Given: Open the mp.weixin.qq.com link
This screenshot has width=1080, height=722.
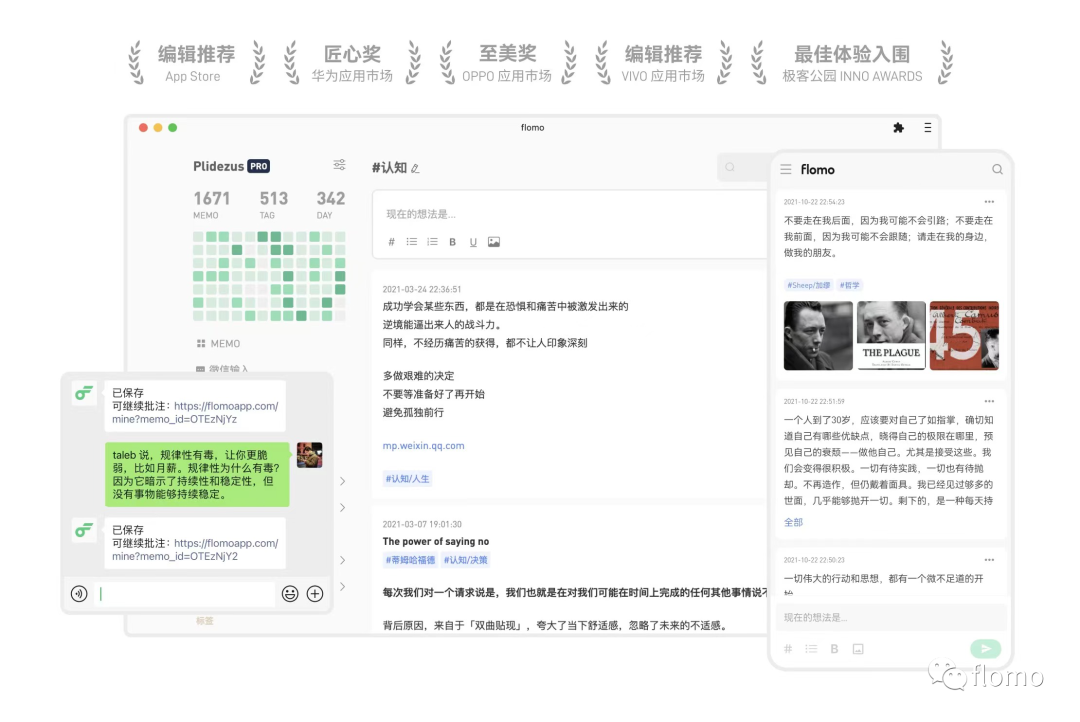Looking at the screenshot, I should [x=424, y=446].
